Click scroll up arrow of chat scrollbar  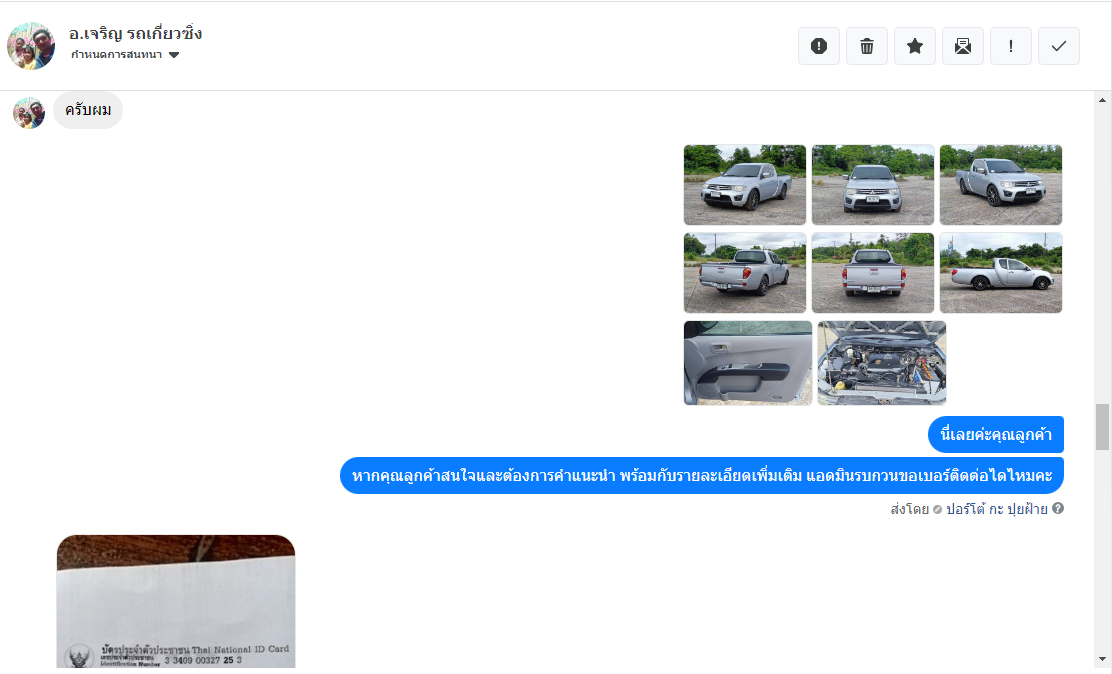(x=1102, y=100)
